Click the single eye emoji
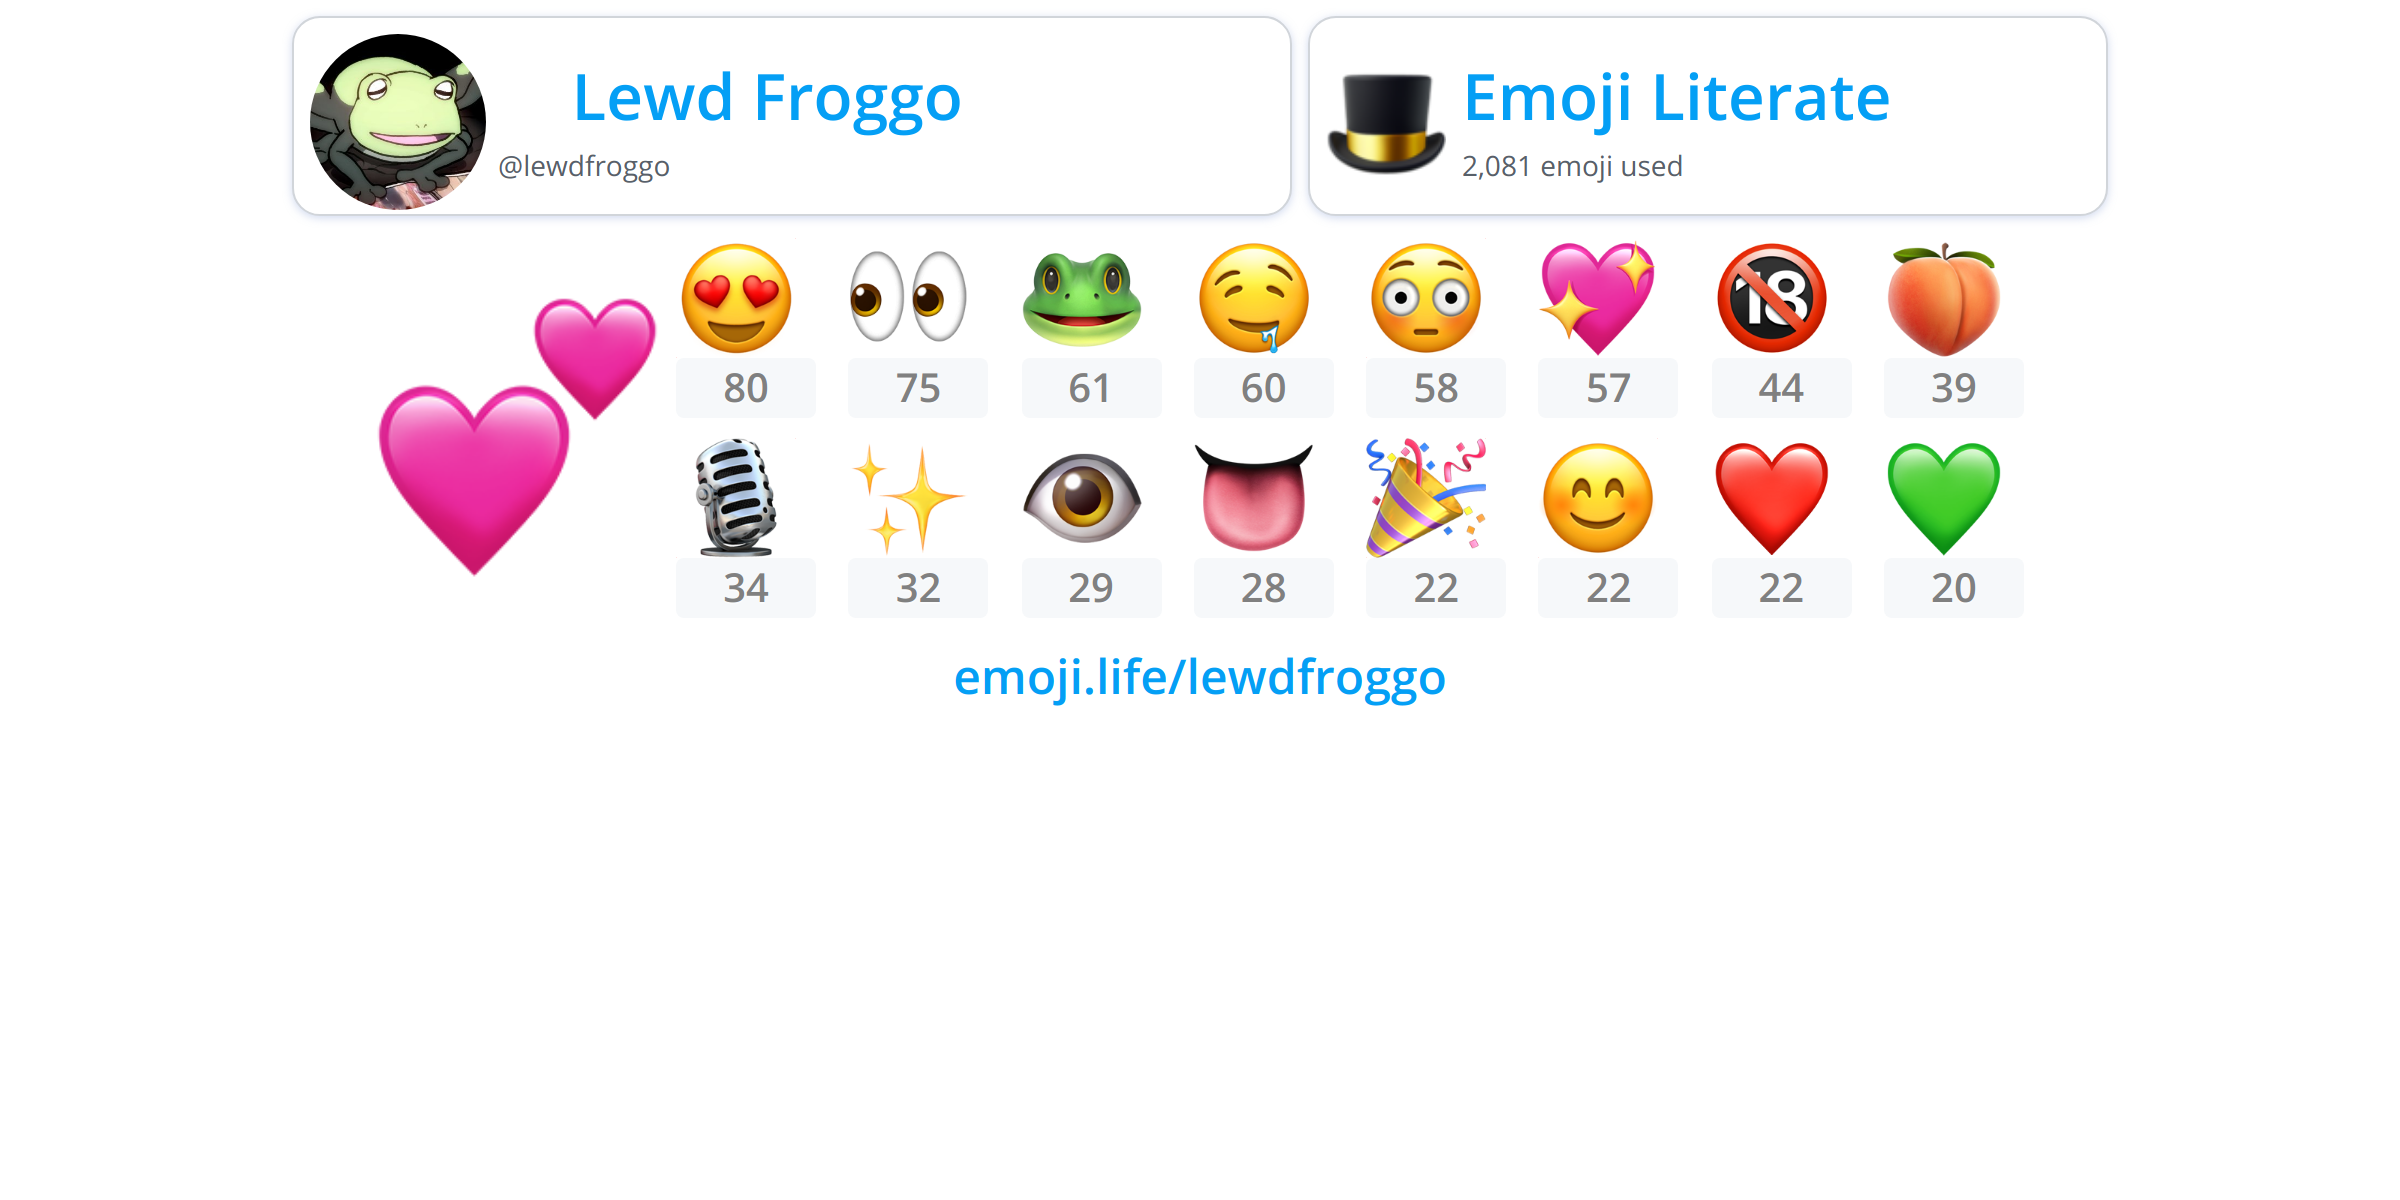The image size is (2400, 1200). tap(1082, 498)
